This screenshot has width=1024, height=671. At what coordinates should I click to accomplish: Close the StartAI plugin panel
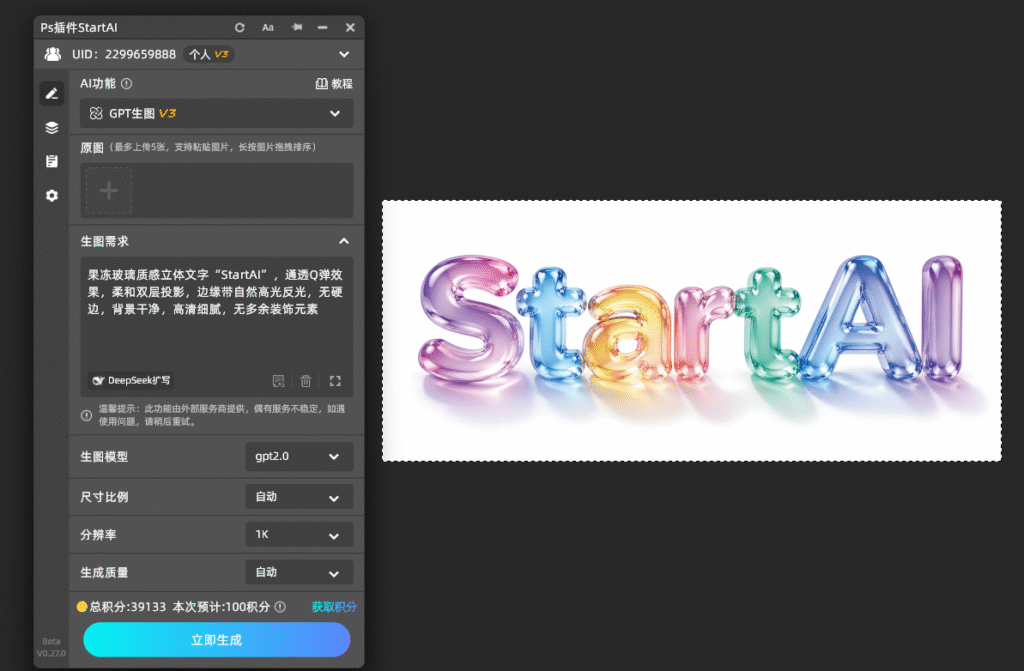(x=350, y=27)
